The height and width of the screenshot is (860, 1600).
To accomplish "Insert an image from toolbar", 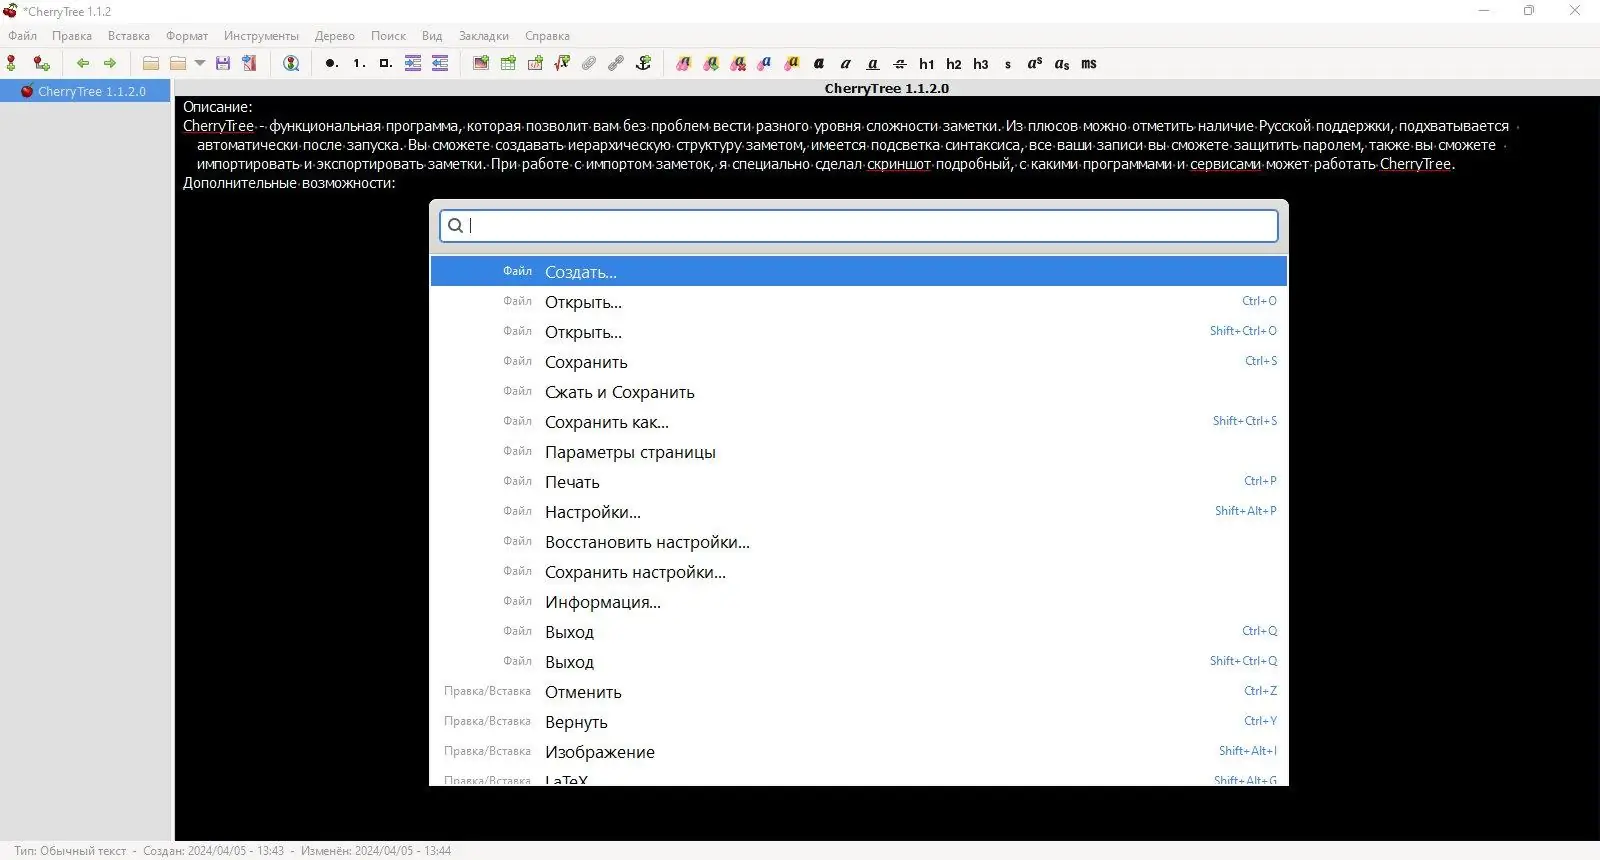I will pos(481,63).
